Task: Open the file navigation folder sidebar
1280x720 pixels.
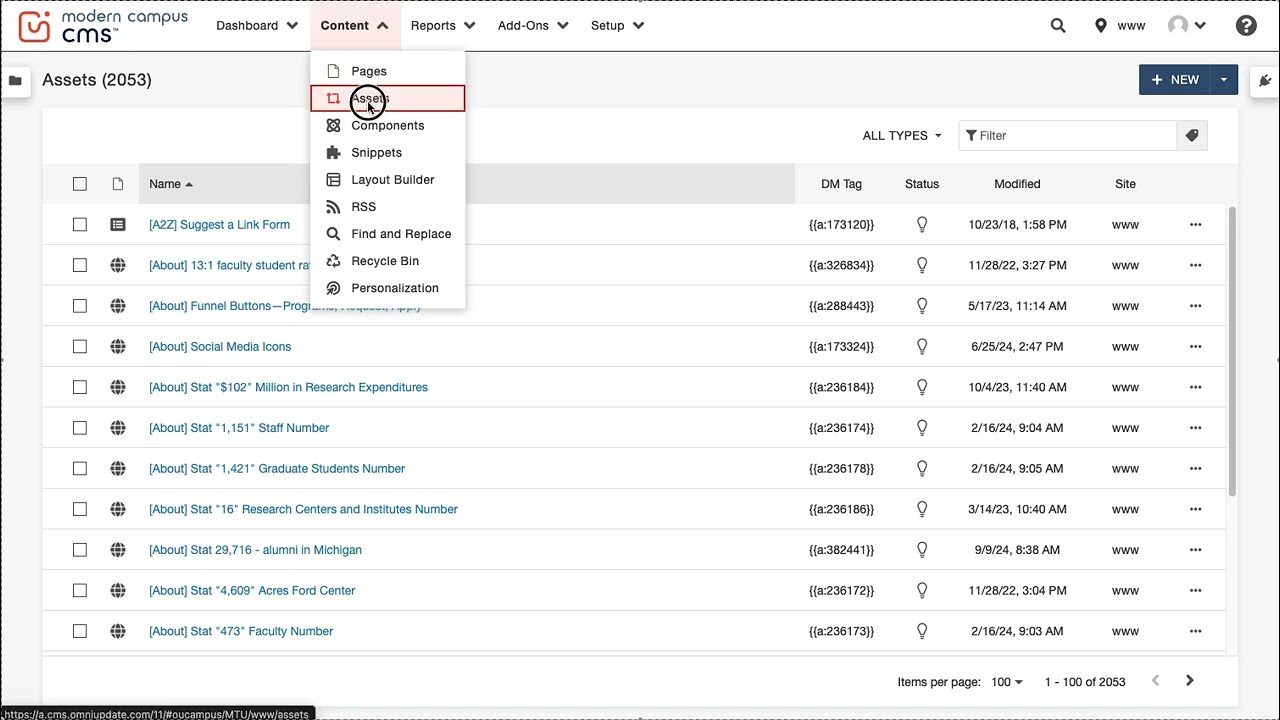Action: [15, 81]
